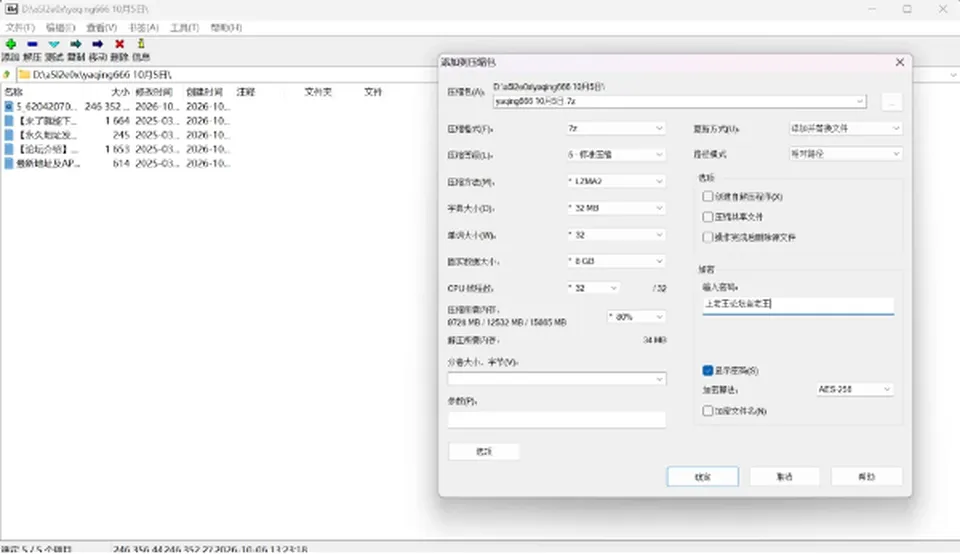Open encryption method dropdown showing AES-256

point(855,389)
